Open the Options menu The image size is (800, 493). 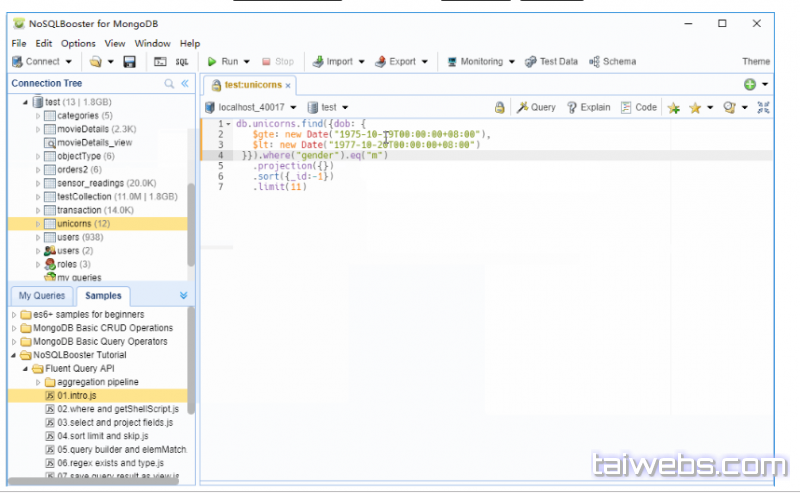point(78,44)
